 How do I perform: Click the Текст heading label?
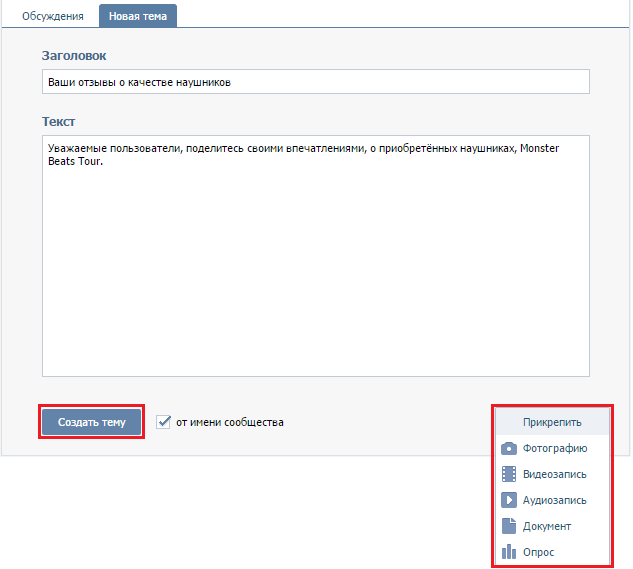[59, 122]
